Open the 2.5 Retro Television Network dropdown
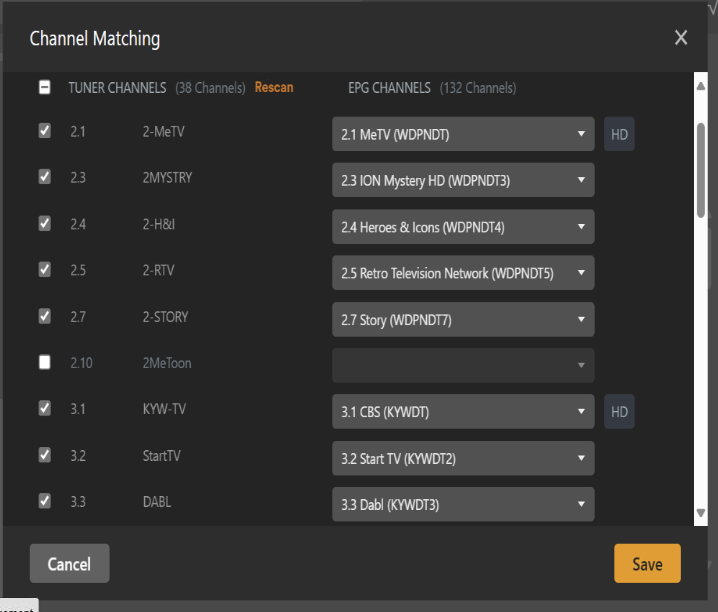The image size is (718, 612). 463,273
